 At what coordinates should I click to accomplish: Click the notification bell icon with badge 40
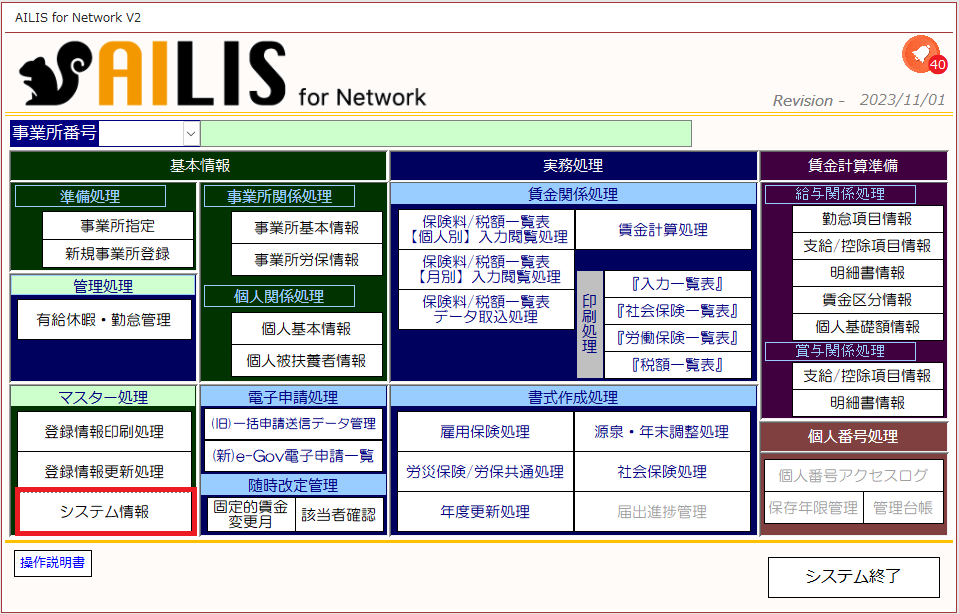[924, 56]
